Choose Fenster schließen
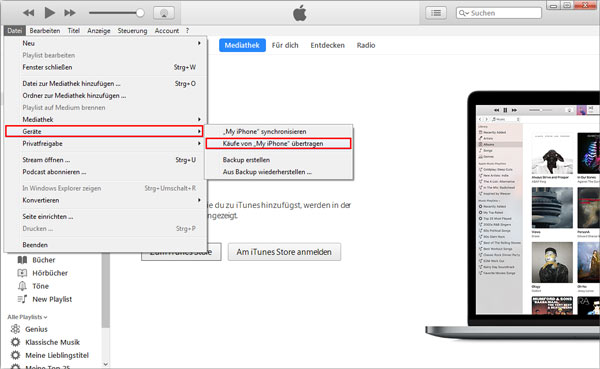Image resolution: width=600 pixels, height=369 pixels. pos(106,67)
